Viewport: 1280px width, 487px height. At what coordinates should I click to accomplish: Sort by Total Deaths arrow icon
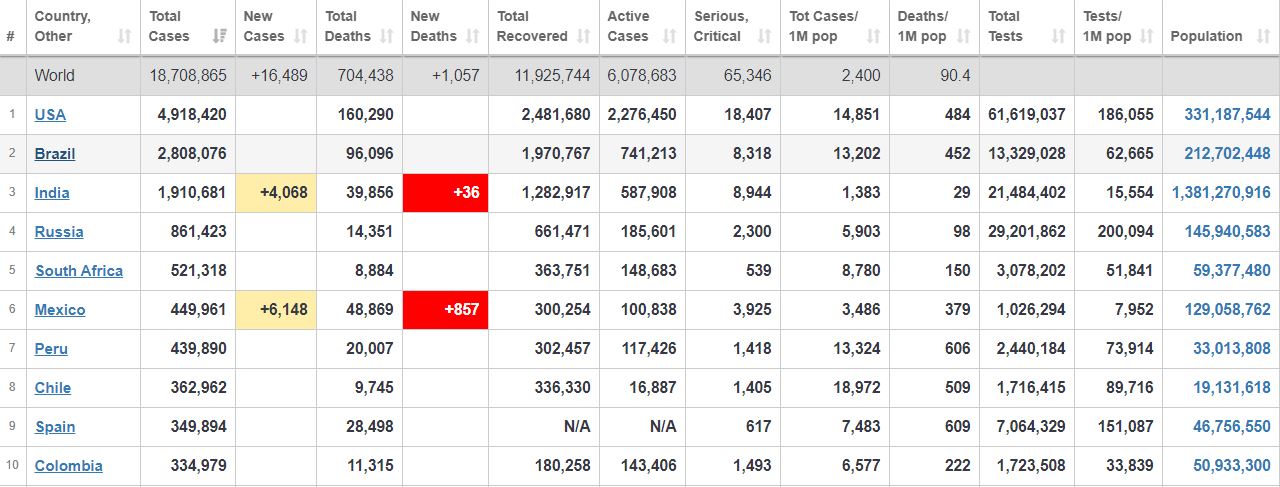[x=387, y=36]
